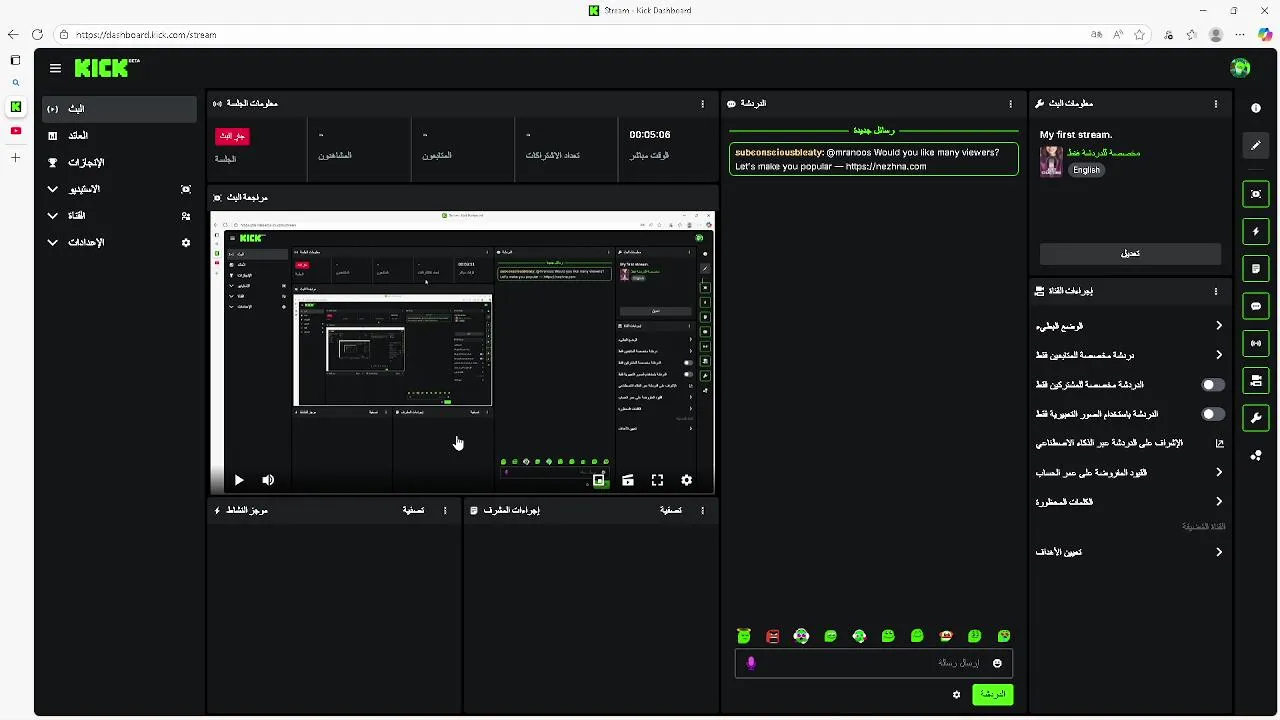Select الإنجازات item in sidebar
1280x720 pixels.
pos(119,162)
